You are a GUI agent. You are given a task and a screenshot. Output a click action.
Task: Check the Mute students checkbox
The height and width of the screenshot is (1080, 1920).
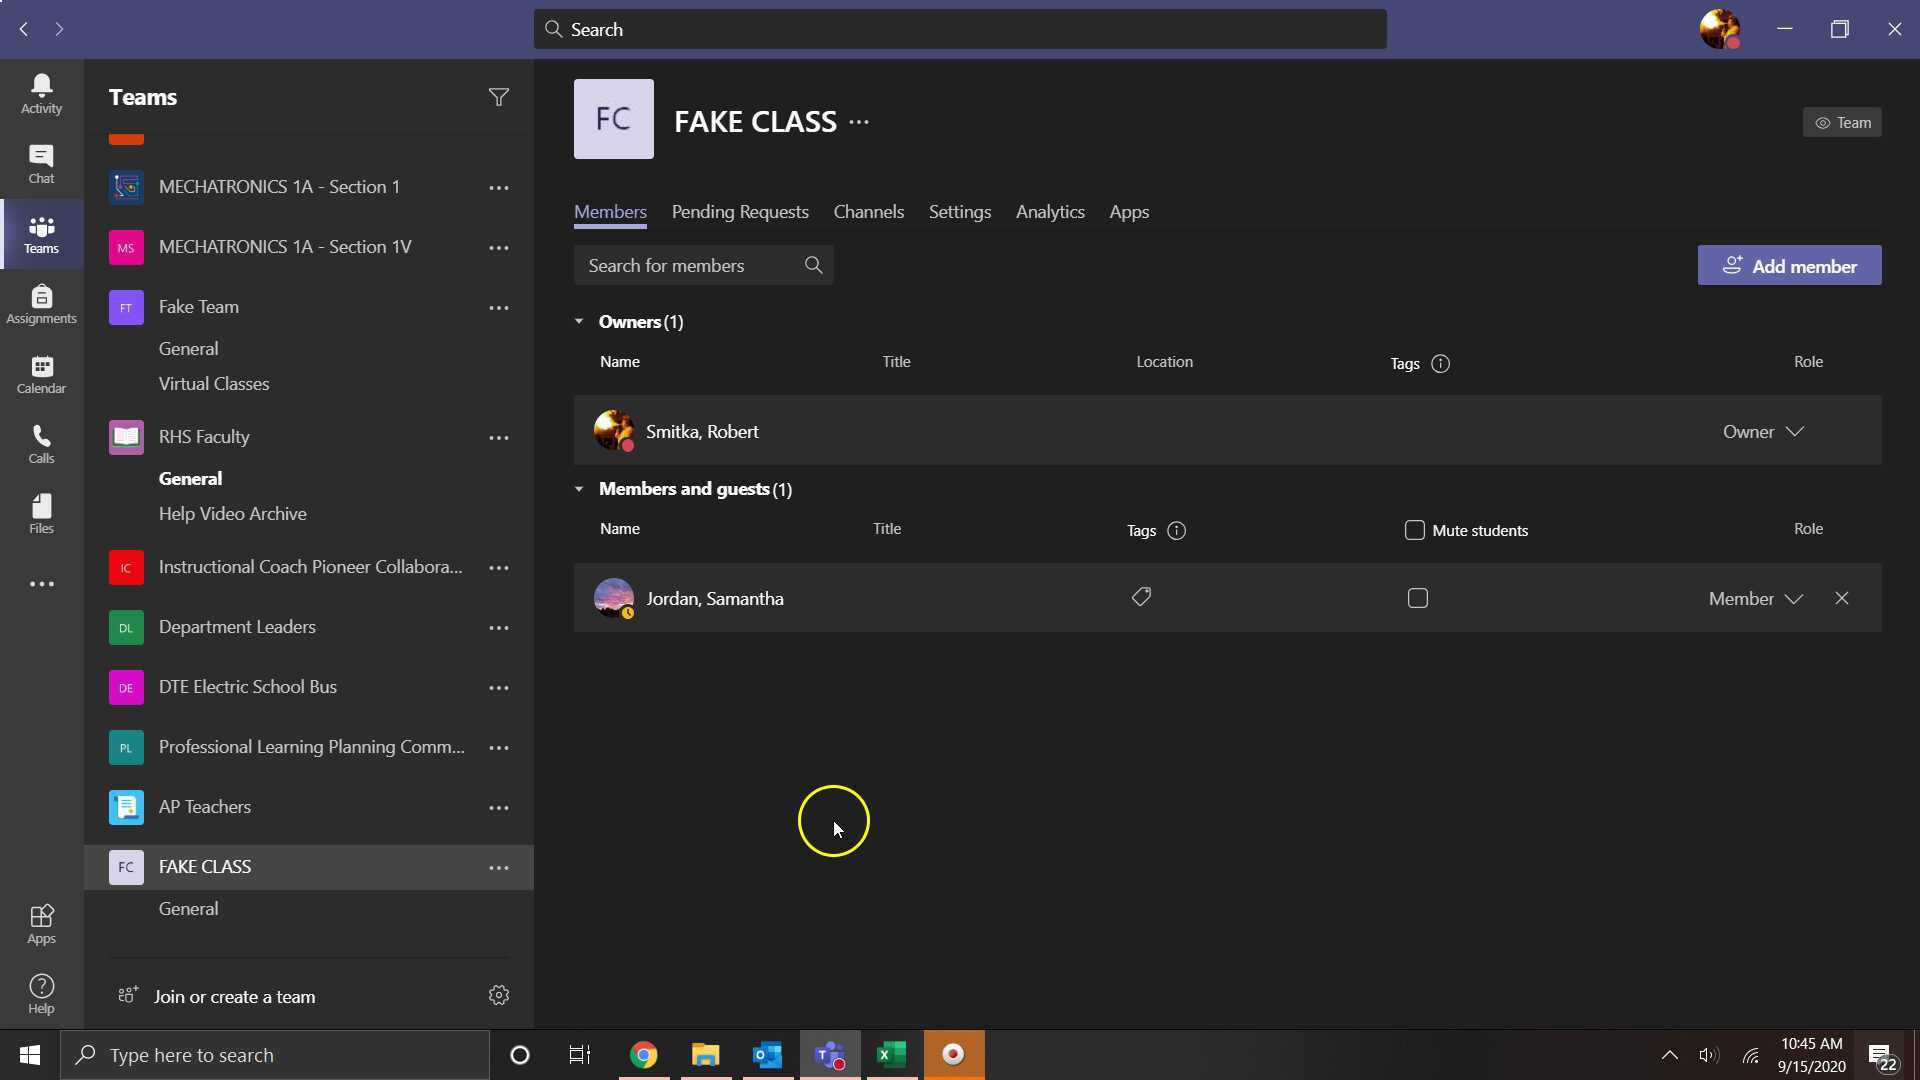coord(1414,530)
